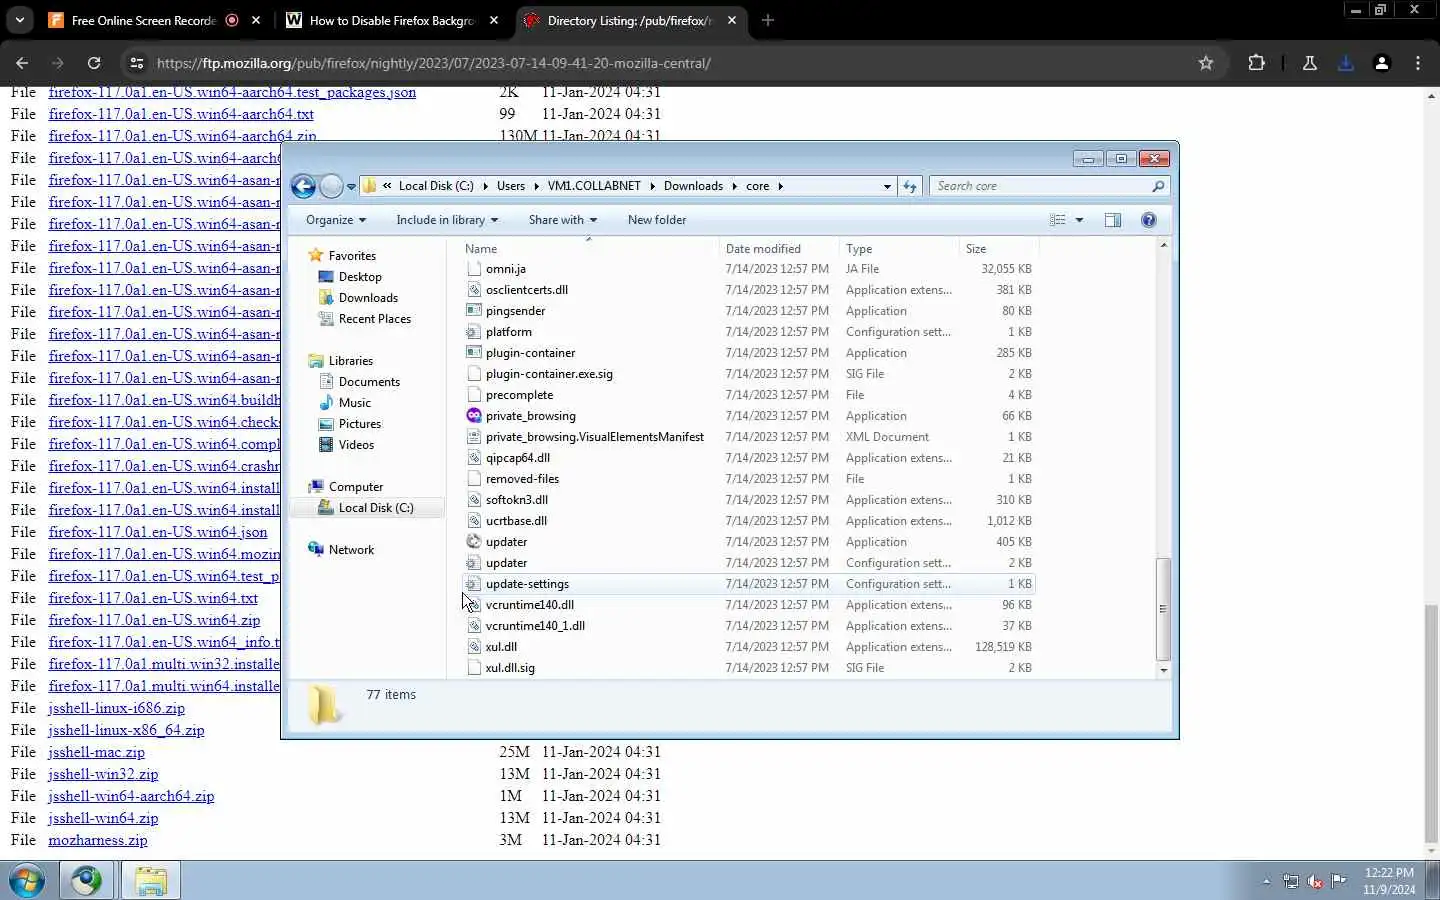
Task: Click the Explorer refresh address button
Action: tap(909, 186)
